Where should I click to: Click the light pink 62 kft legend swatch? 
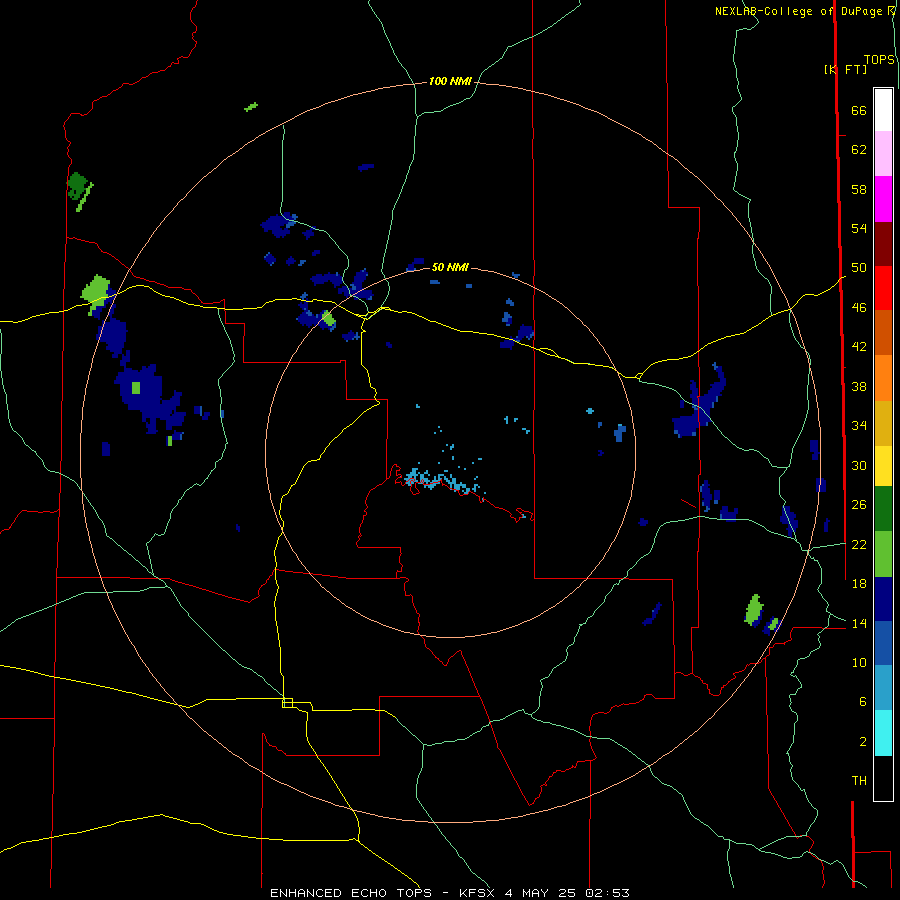[x=883, y=154]
